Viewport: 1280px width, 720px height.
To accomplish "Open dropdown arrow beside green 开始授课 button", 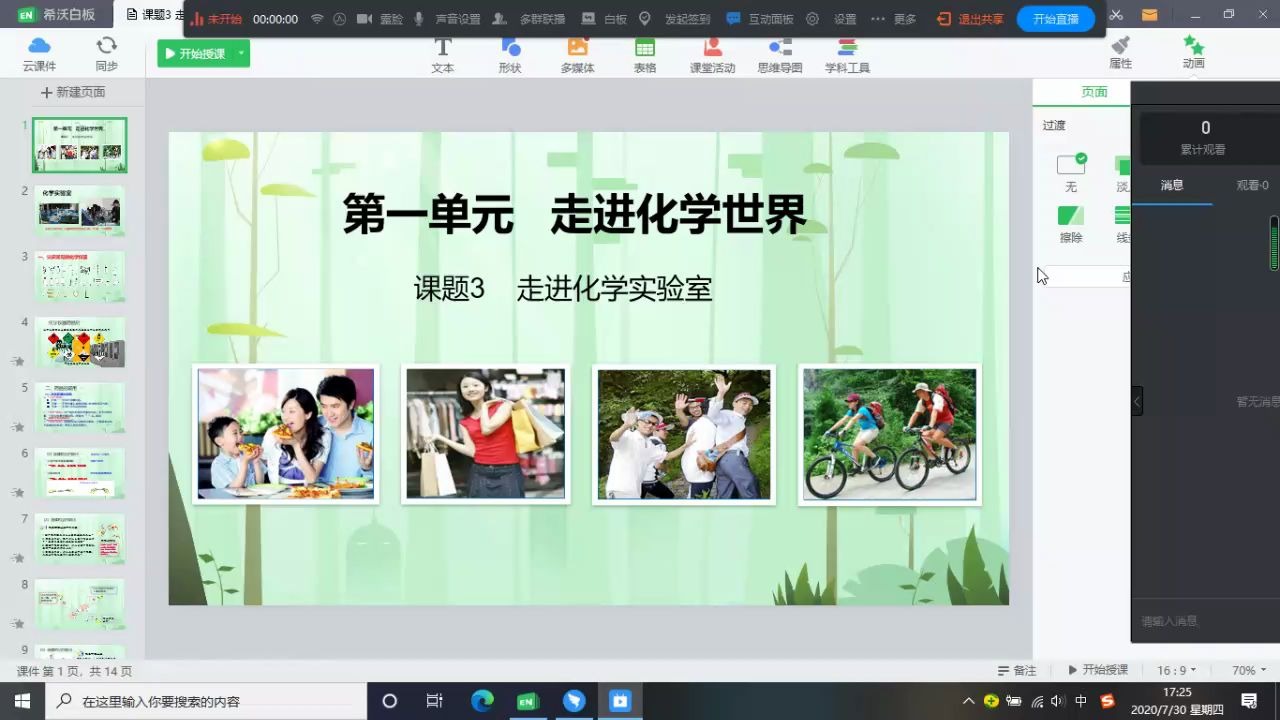I will 242,54.
